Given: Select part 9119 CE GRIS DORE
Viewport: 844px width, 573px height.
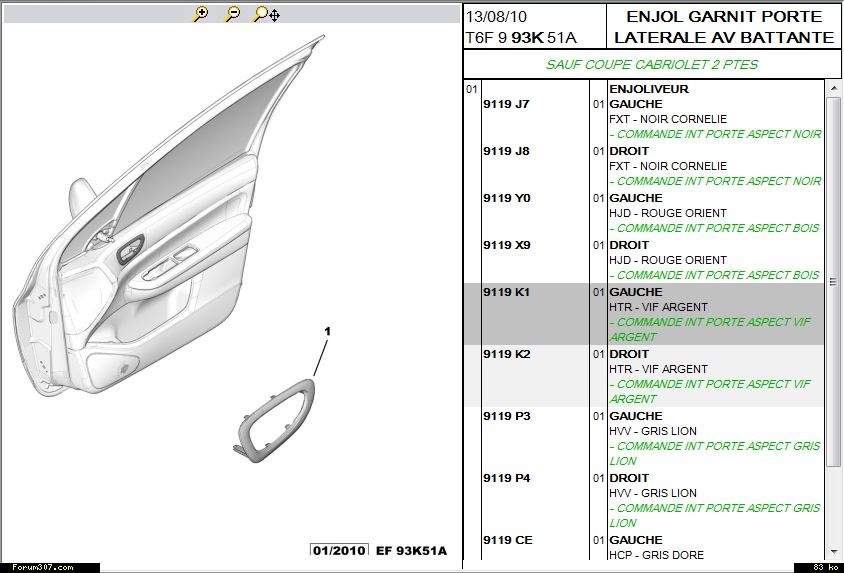Looking at the screenshot, I should tap(506, 540).
